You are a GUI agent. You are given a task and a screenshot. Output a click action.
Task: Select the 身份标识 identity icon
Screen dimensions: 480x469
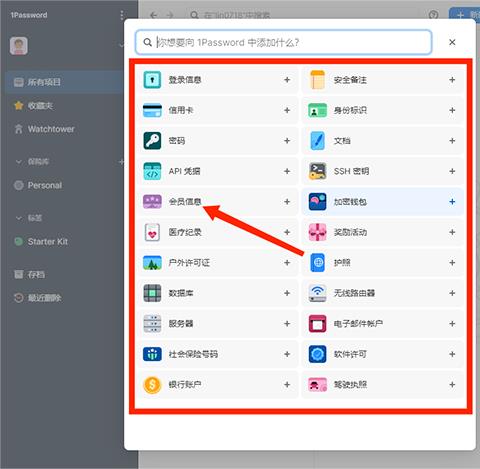[x=317, y=110]
